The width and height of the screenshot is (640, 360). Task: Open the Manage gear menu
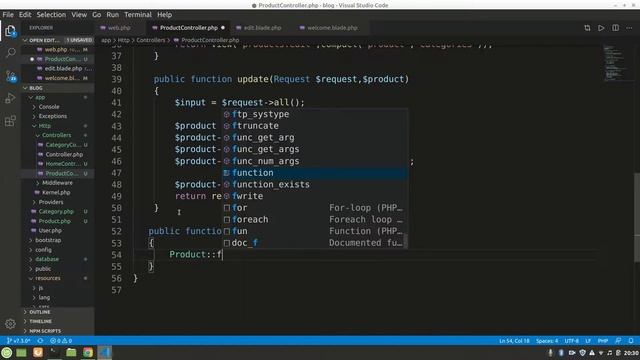click(x=10, y=324)
